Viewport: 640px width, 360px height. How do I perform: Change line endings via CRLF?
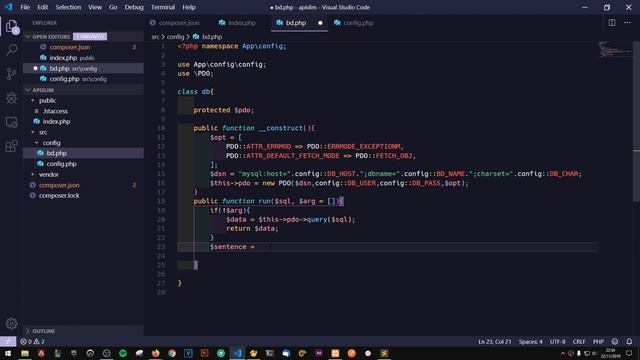point(579,341)
